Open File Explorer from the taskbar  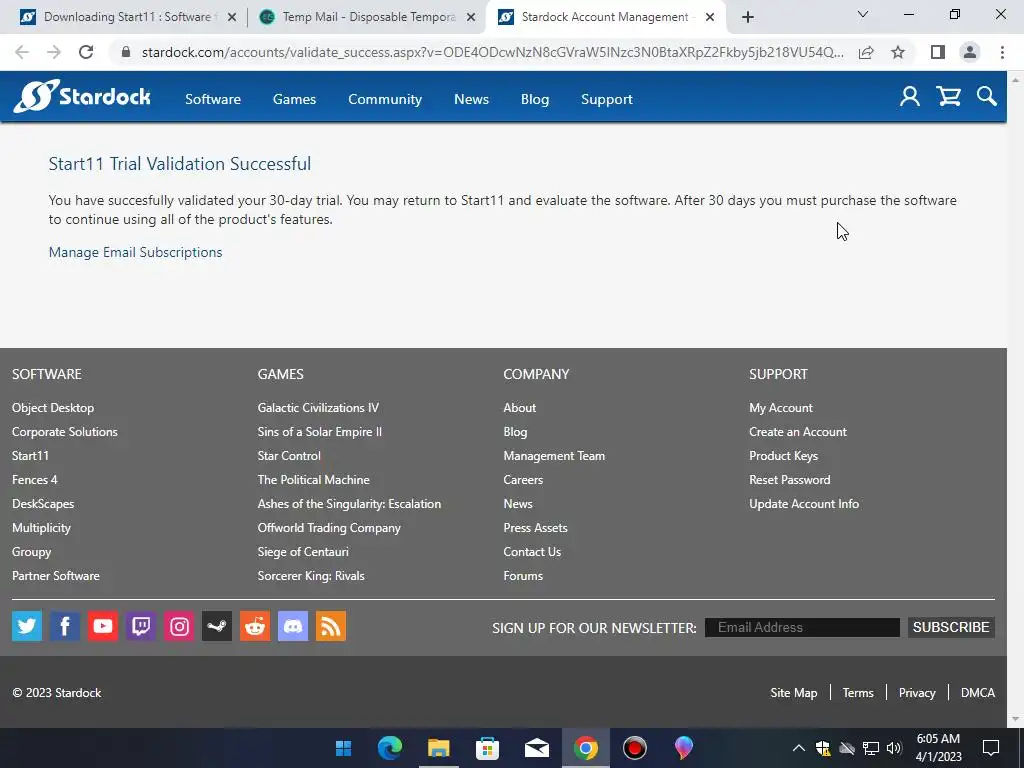(439, 748)
